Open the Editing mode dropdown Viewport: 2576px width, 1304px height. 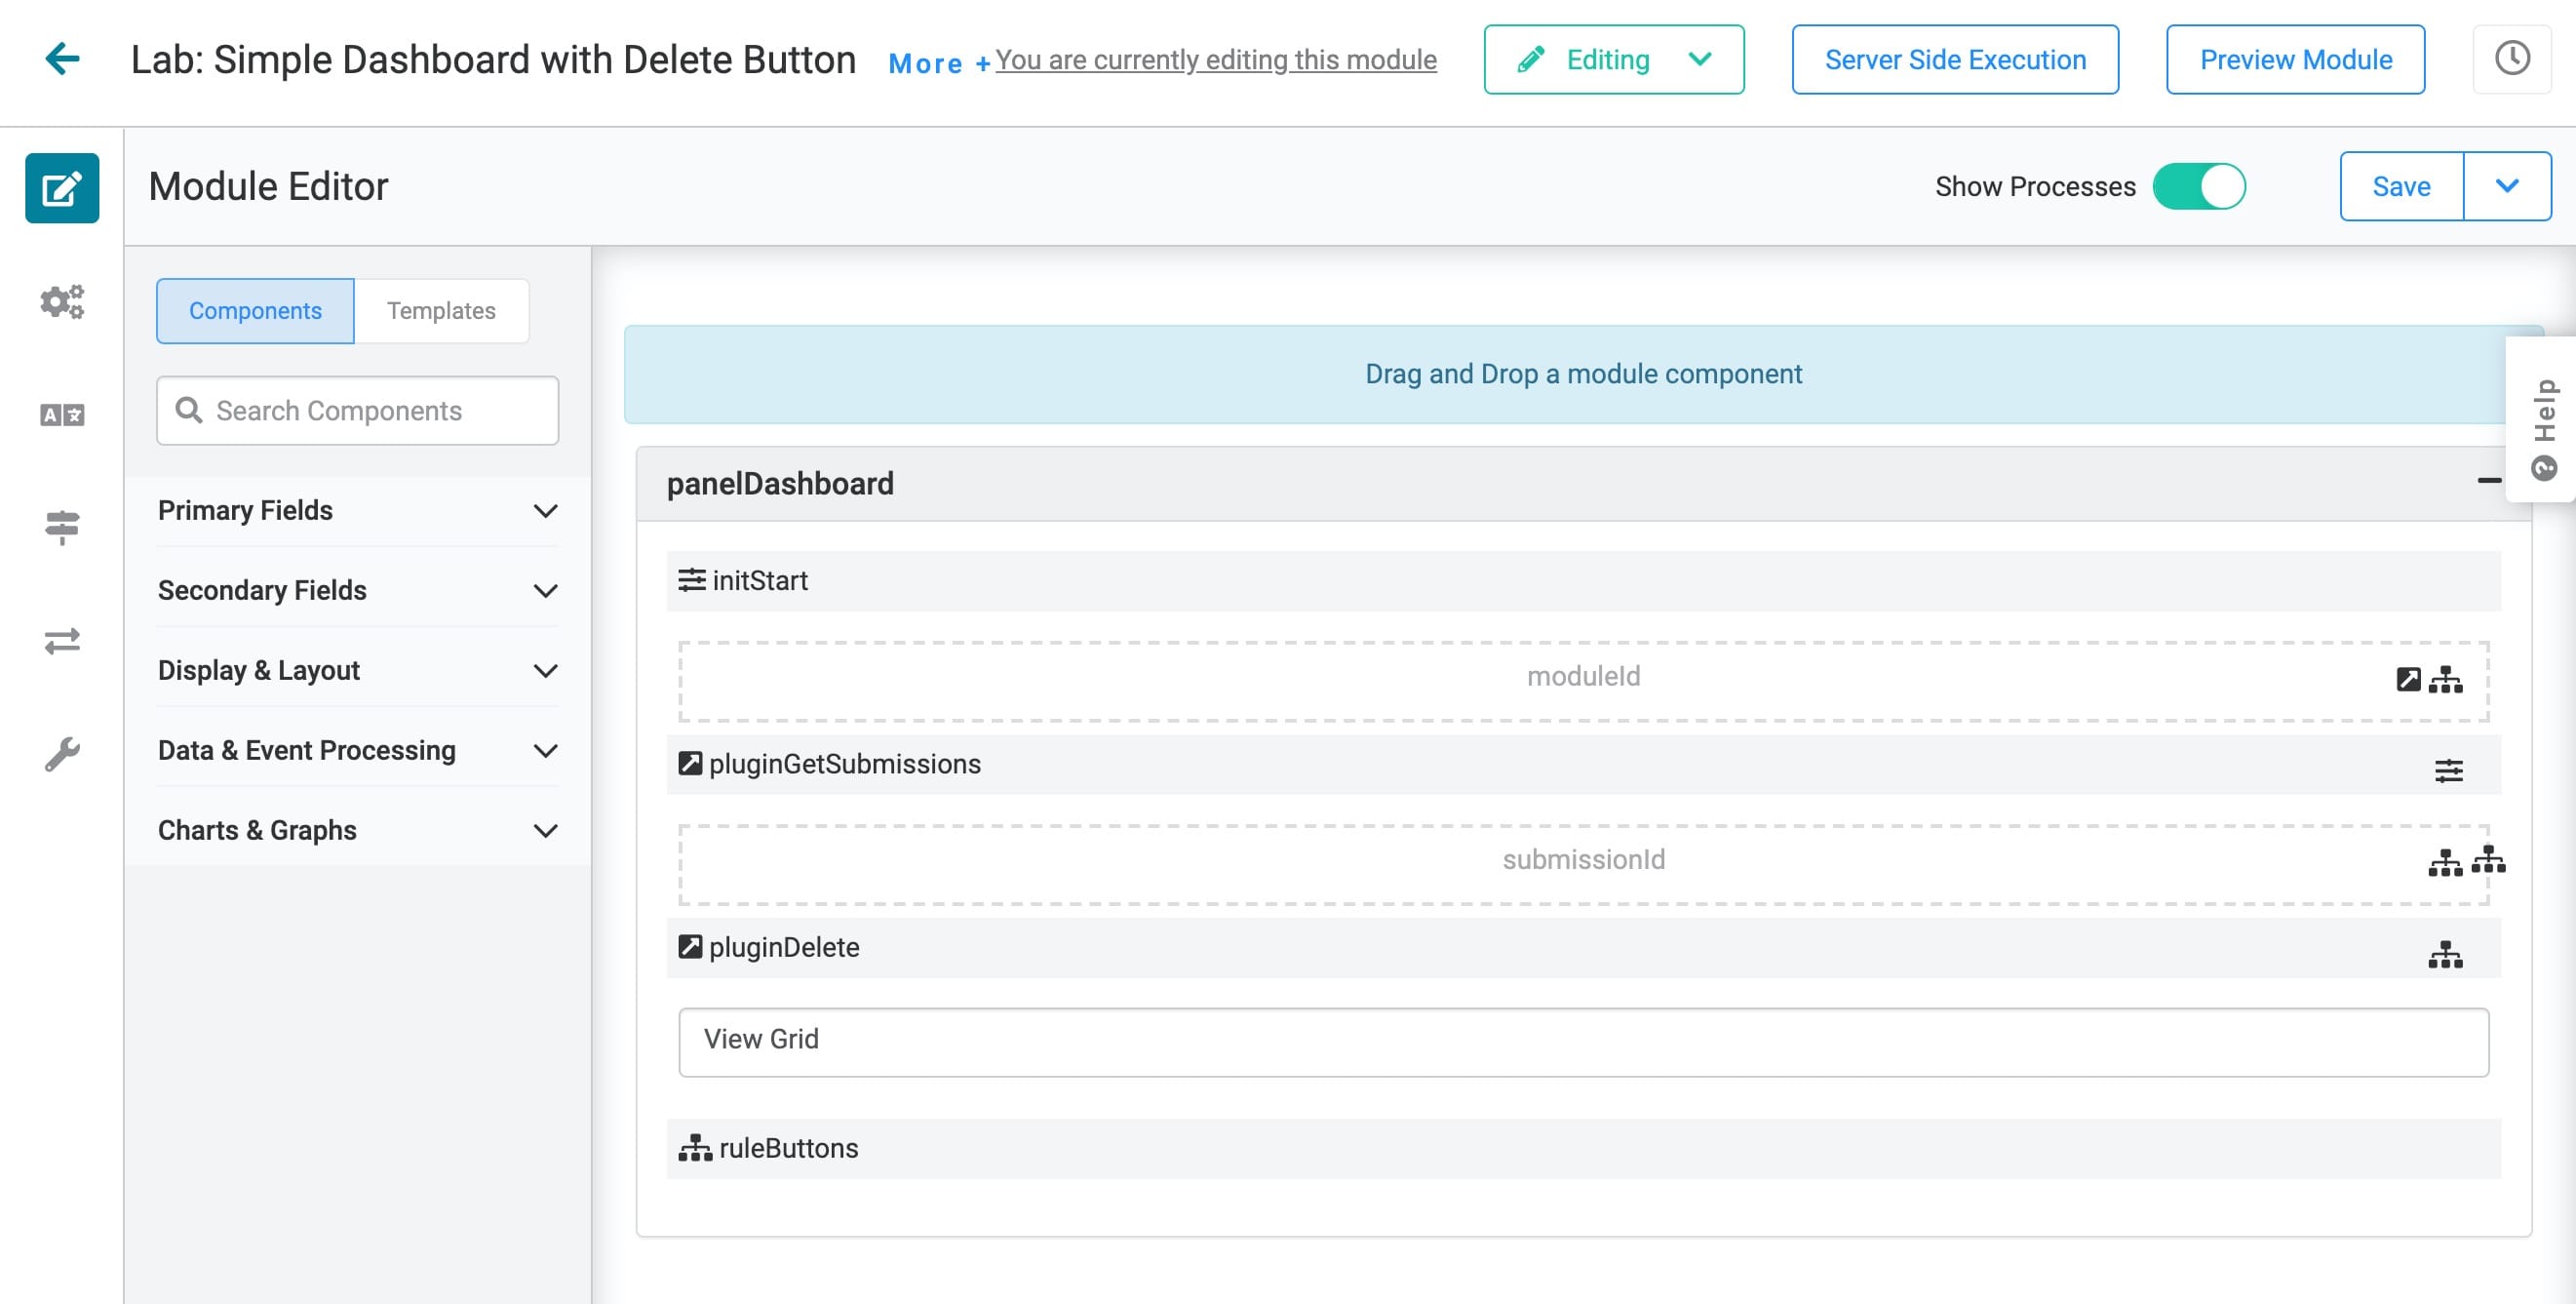coord(1700,59)
